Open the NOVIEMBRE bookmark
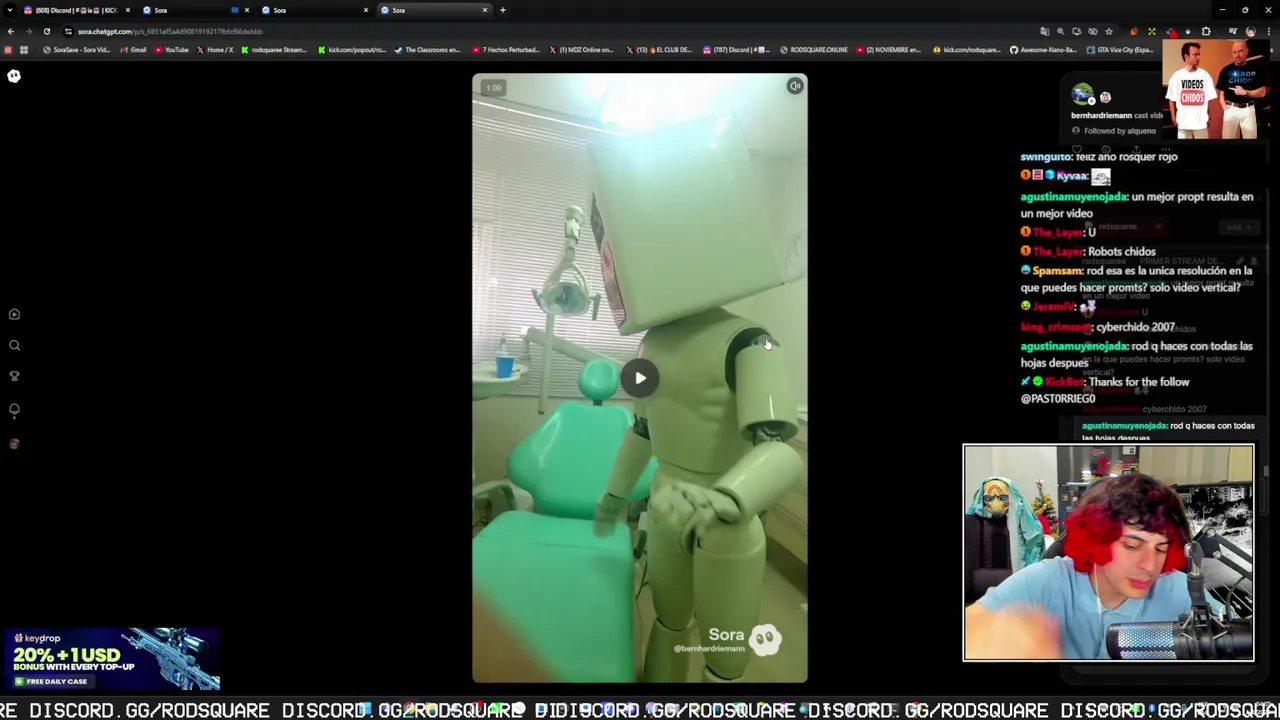The height and width of the screenshot is (720, 1280). (x=889, y=50)
